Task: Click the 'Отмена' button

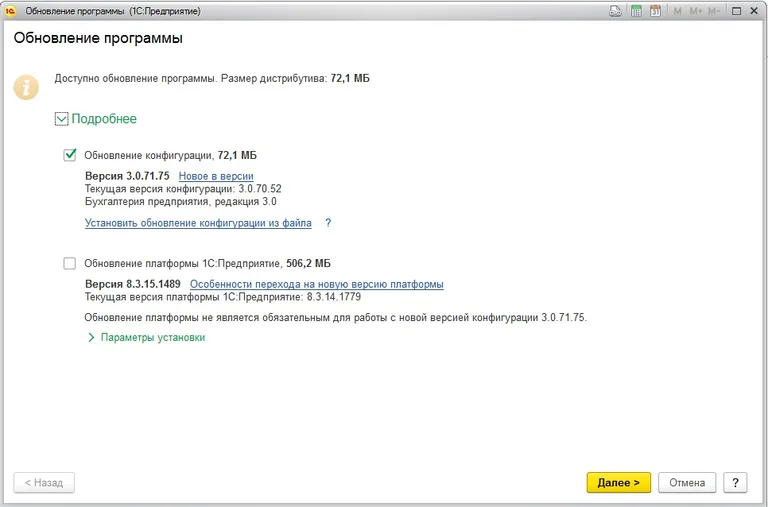Action: coord(687,483)
